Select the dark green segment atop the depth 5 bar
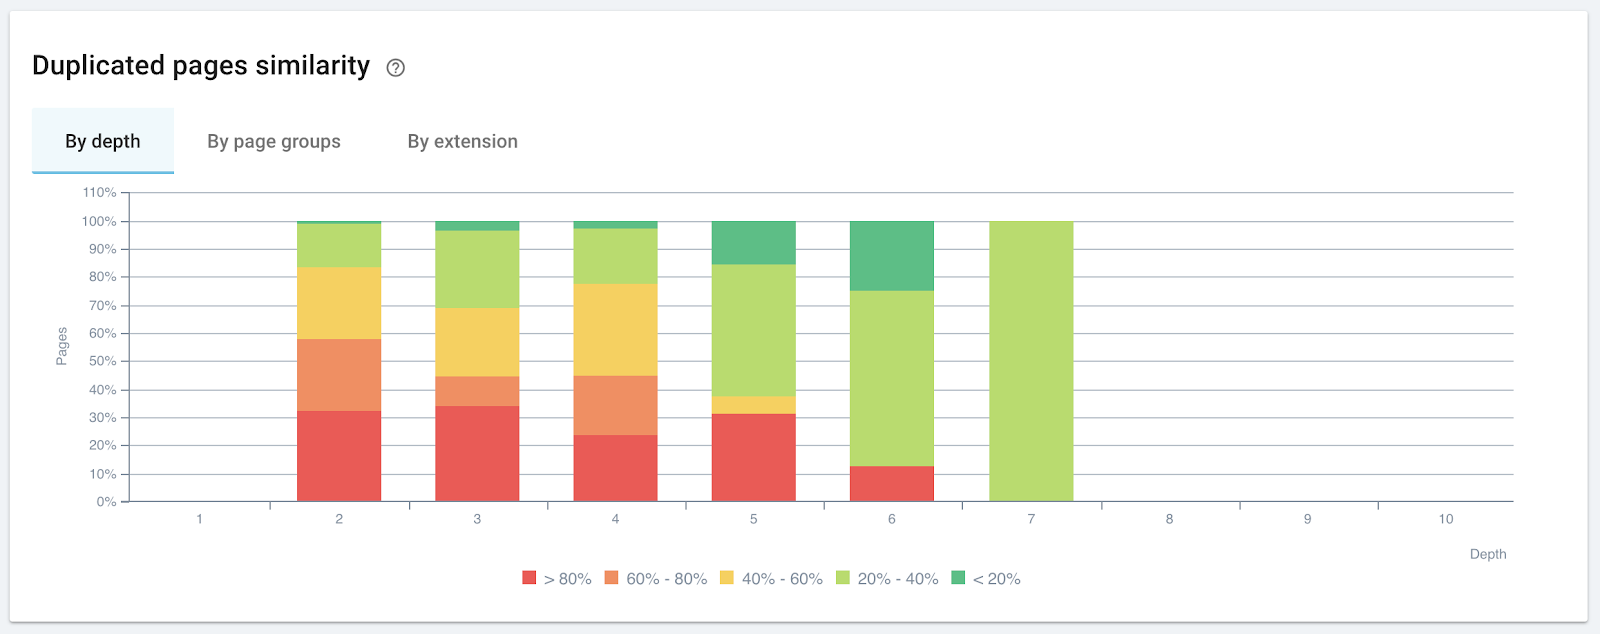 [753, 240]
